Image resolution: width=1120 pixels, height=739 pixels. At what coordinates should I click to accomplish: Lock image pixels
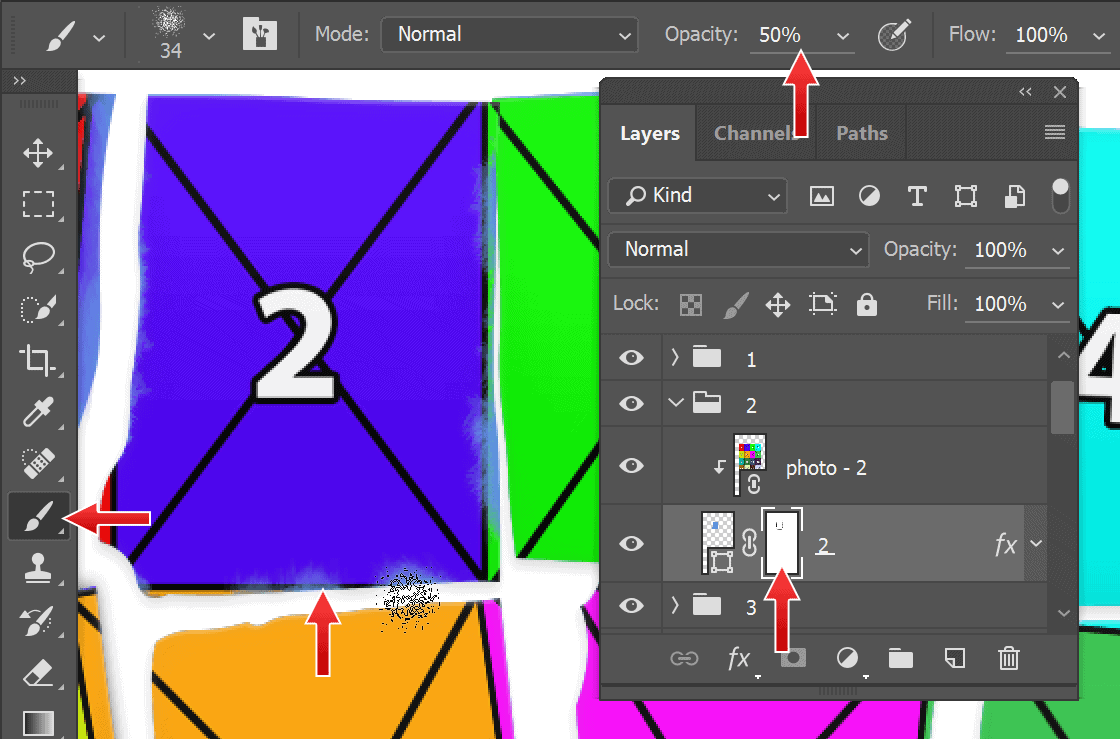pos(736,305)
